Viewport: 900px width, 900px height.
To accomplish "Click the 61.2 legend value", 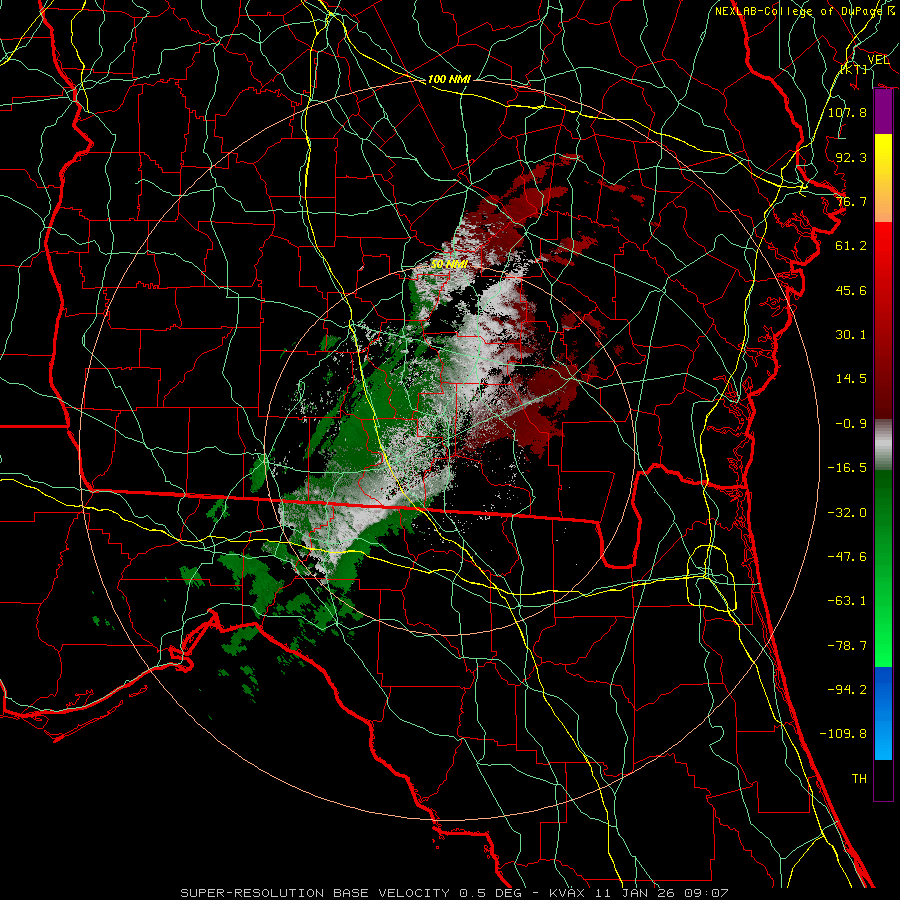I will 851,246.
